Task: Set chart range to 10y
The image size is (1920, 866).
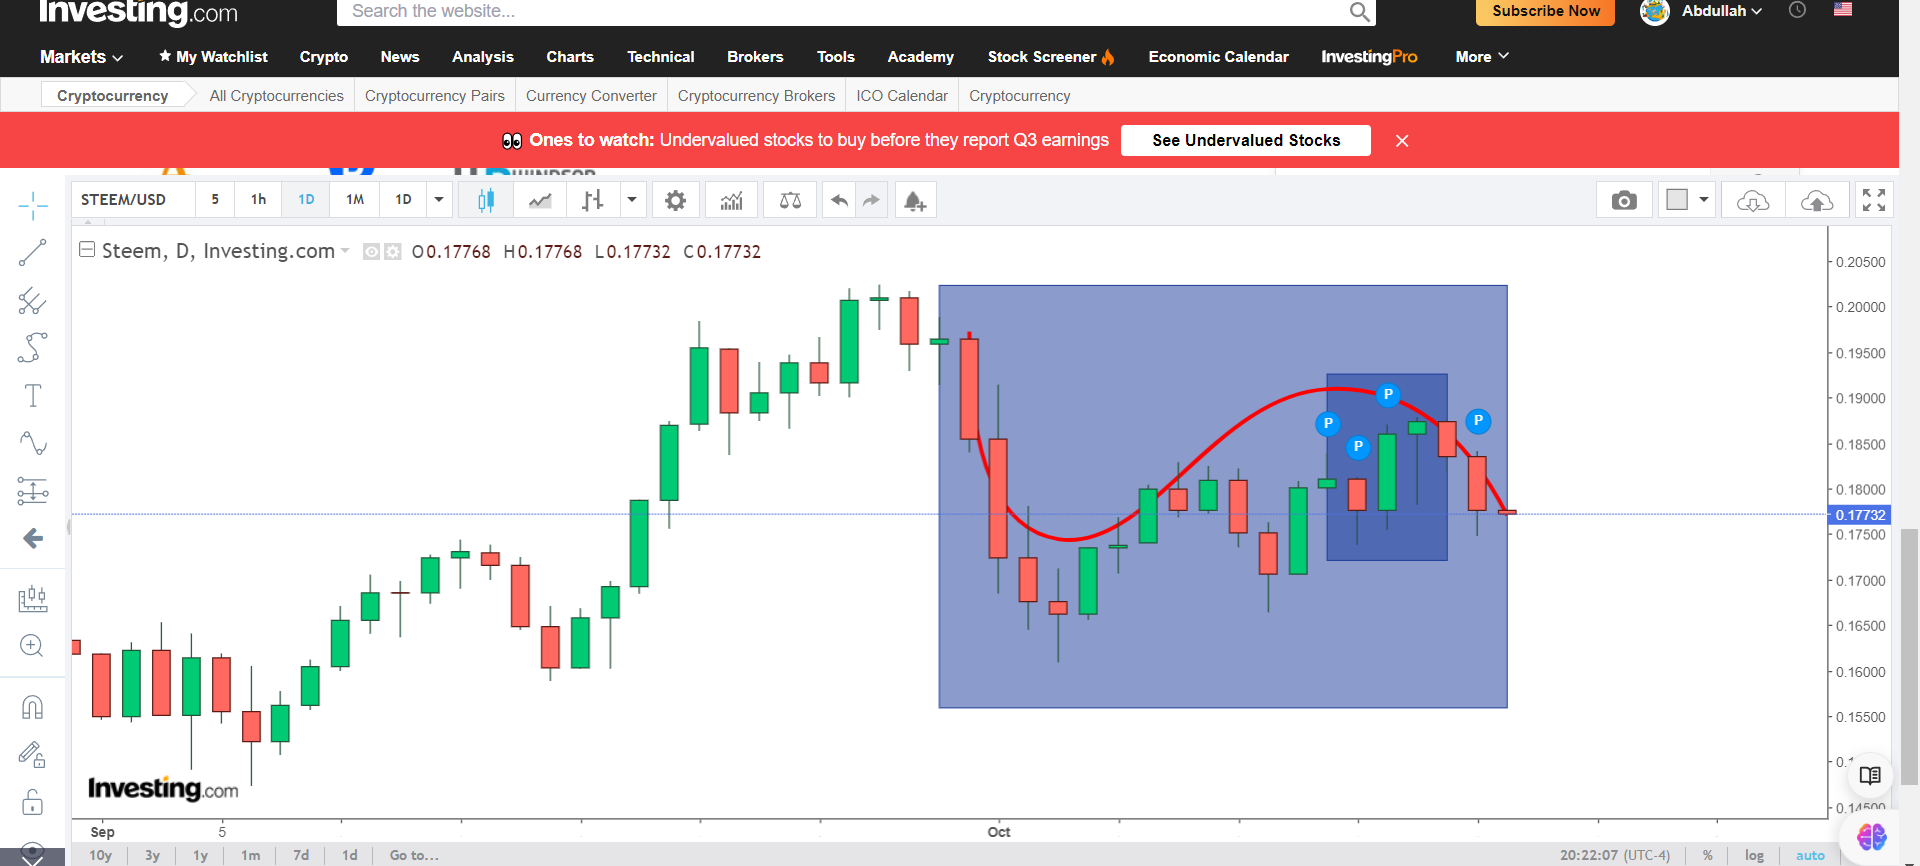Action: pos(101,855)
